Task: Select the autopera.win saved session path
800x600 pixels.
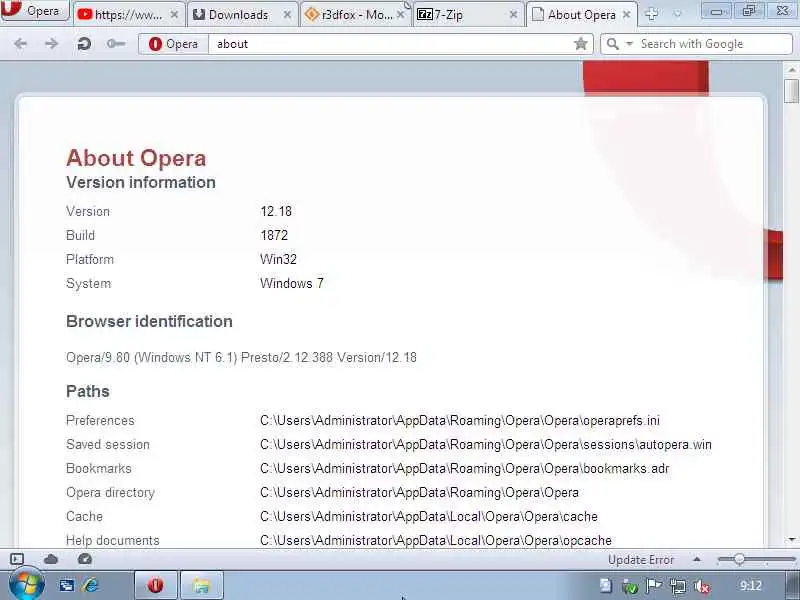Action: click(x=486, y=444)
